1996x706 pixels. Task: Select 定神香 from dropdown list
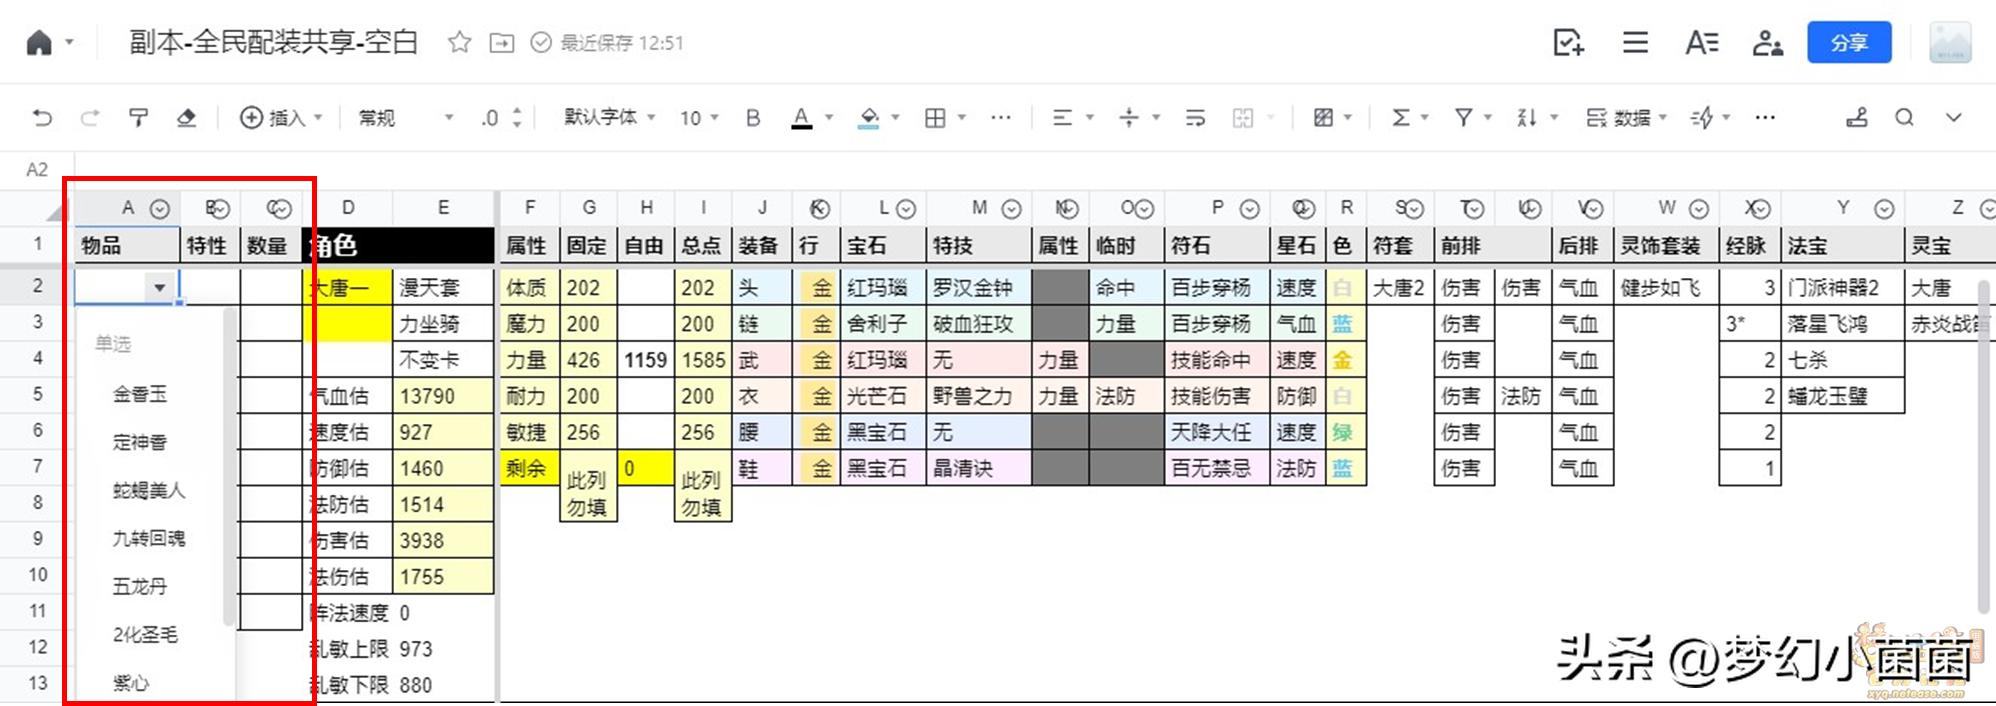(140, 442)
